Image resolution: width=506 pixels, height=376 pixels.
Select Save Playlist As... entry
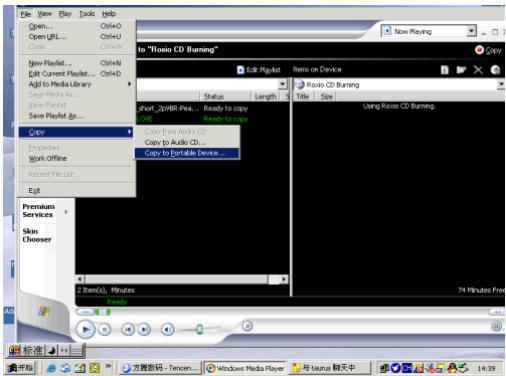[x=77, y=116]
